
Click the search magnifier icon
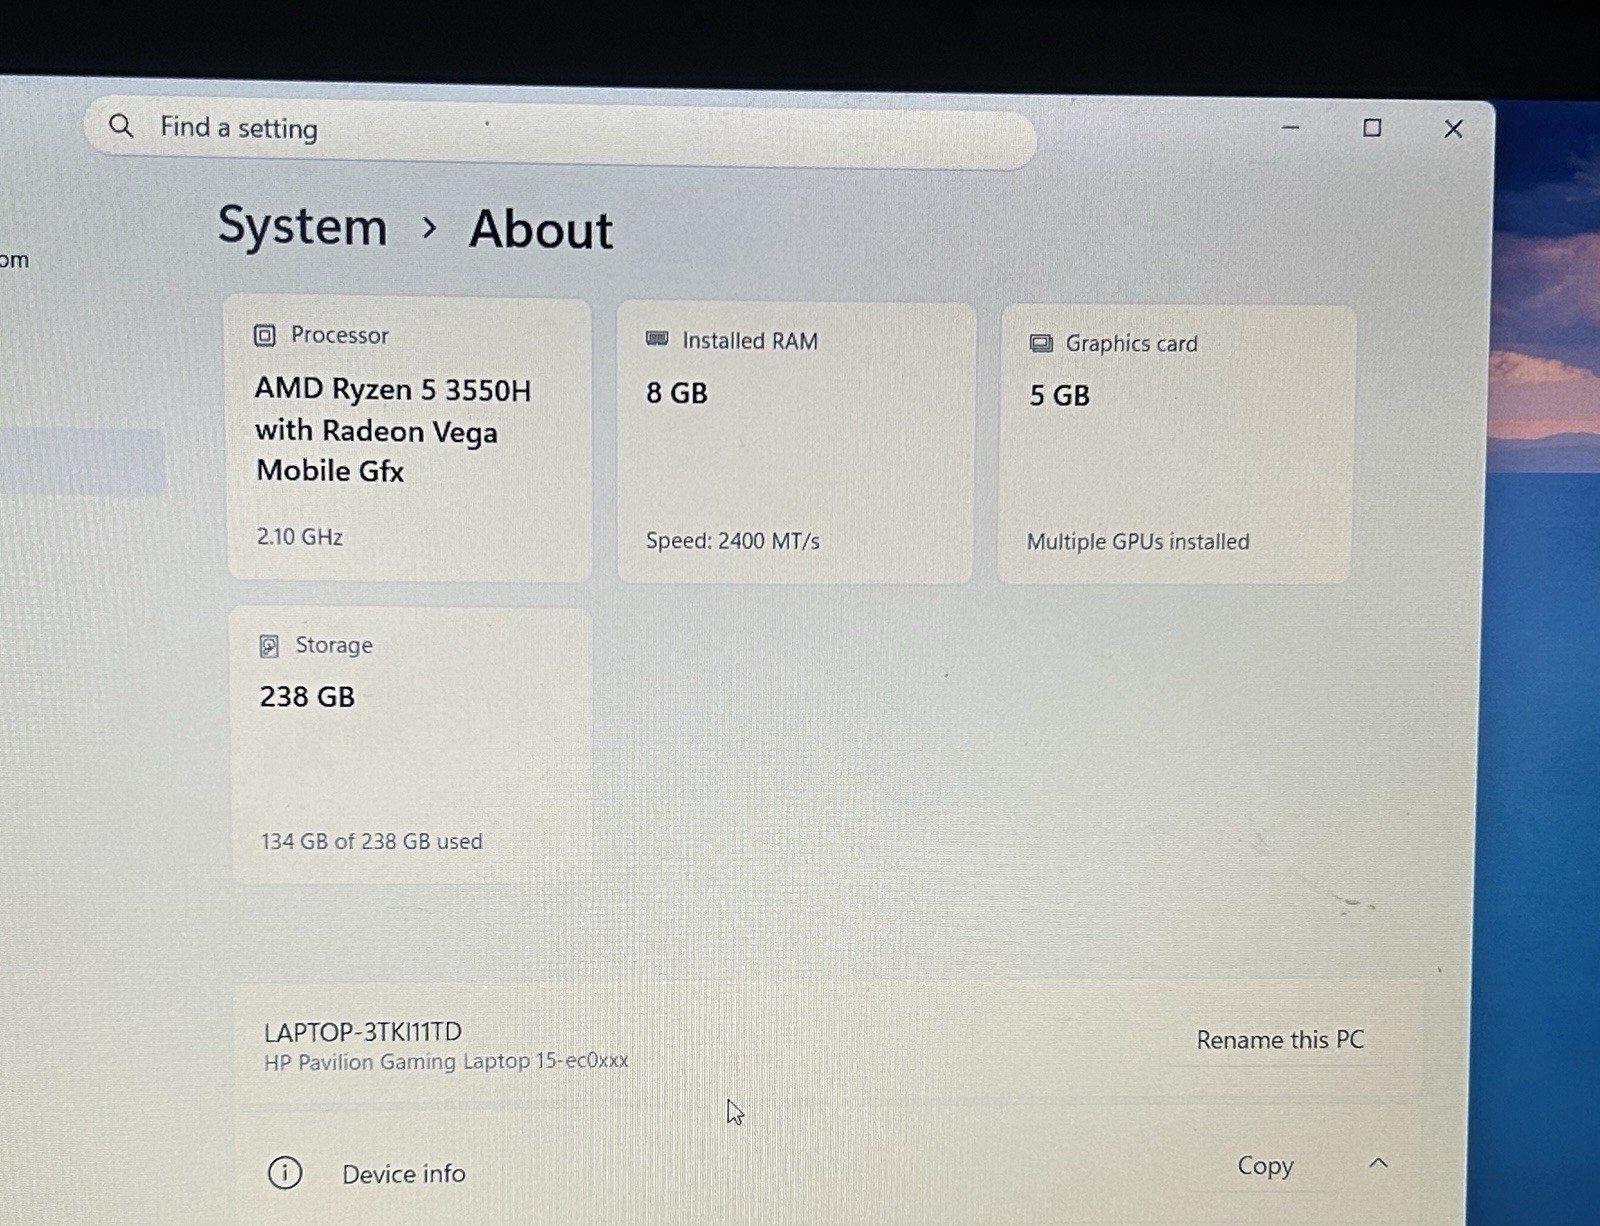point(121,126)
